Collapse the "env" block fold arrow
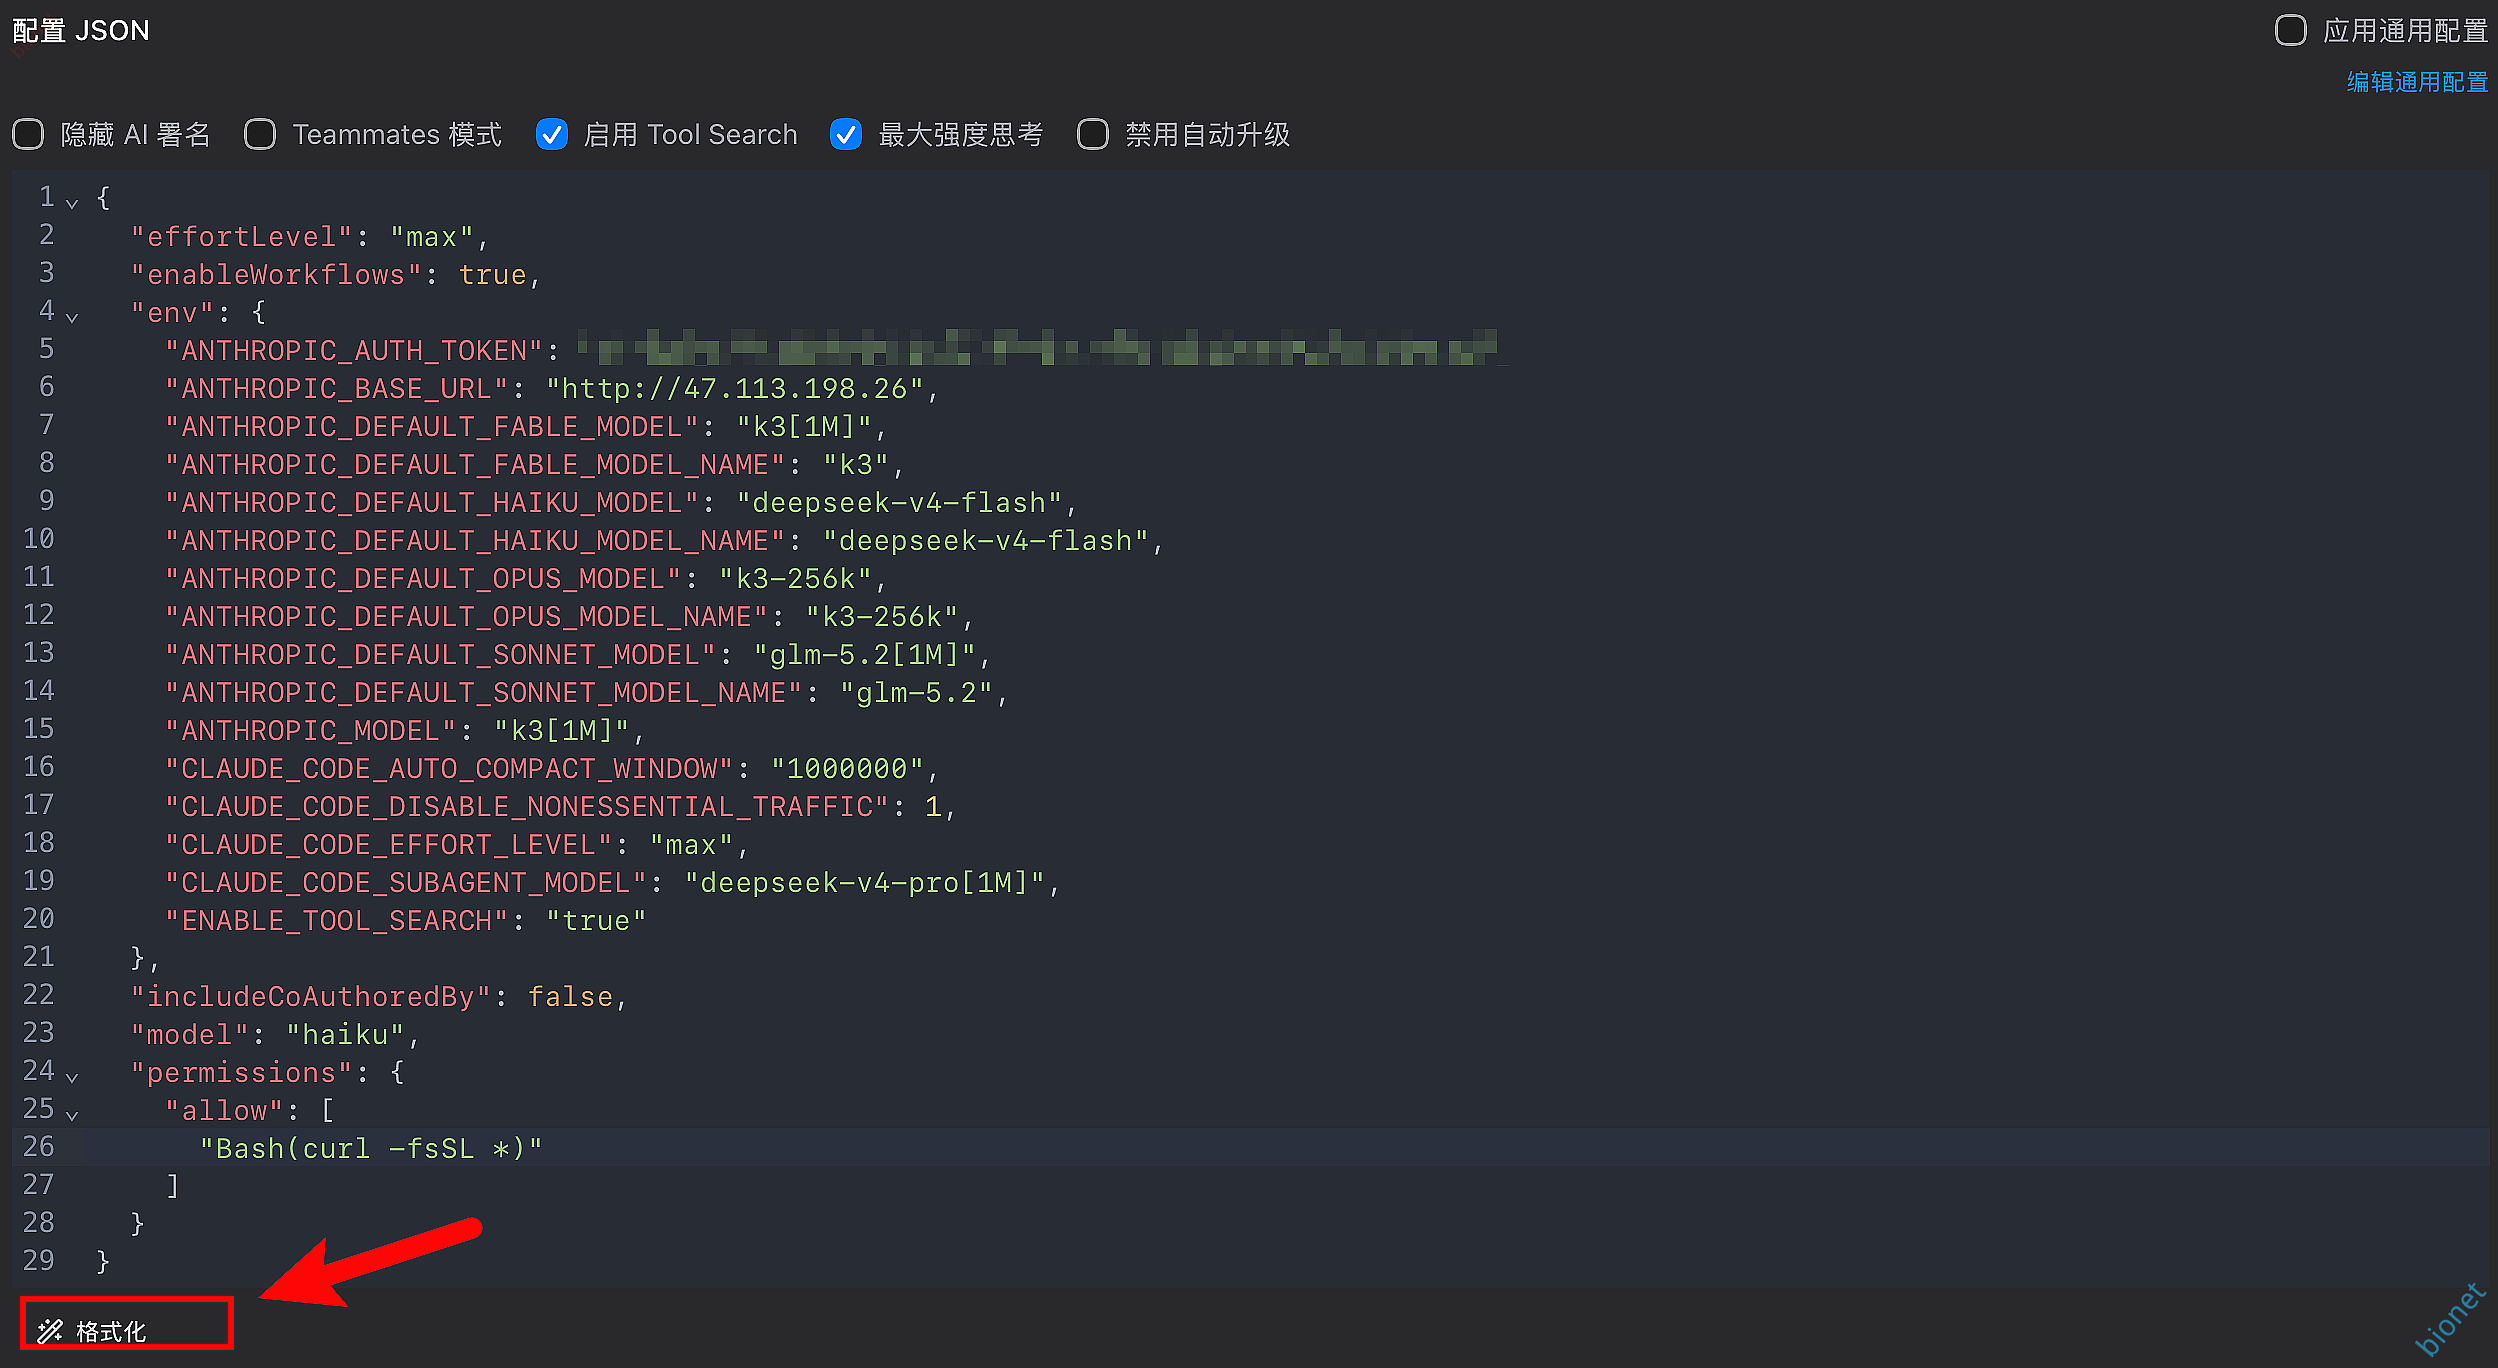Viewport: 2498px width, 1368px height. point(72,317)
